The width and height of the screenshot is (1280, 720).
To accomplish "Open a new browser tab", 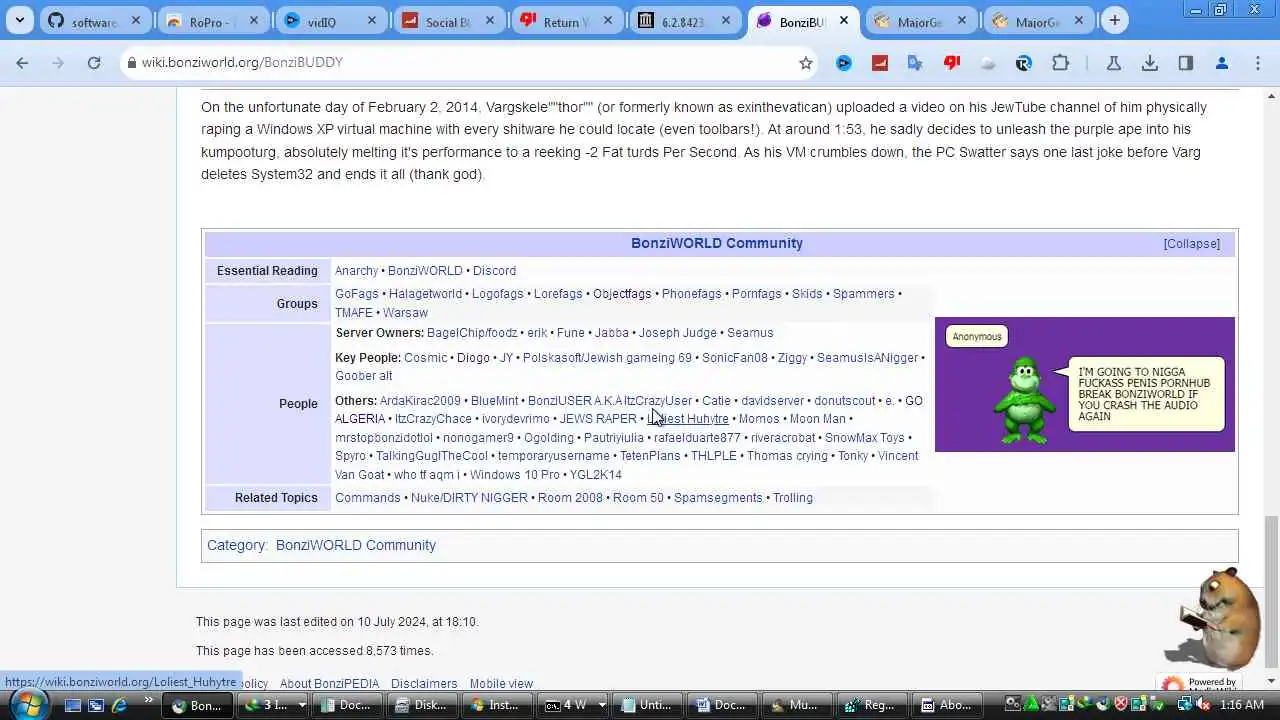I will pos(1114,21).
